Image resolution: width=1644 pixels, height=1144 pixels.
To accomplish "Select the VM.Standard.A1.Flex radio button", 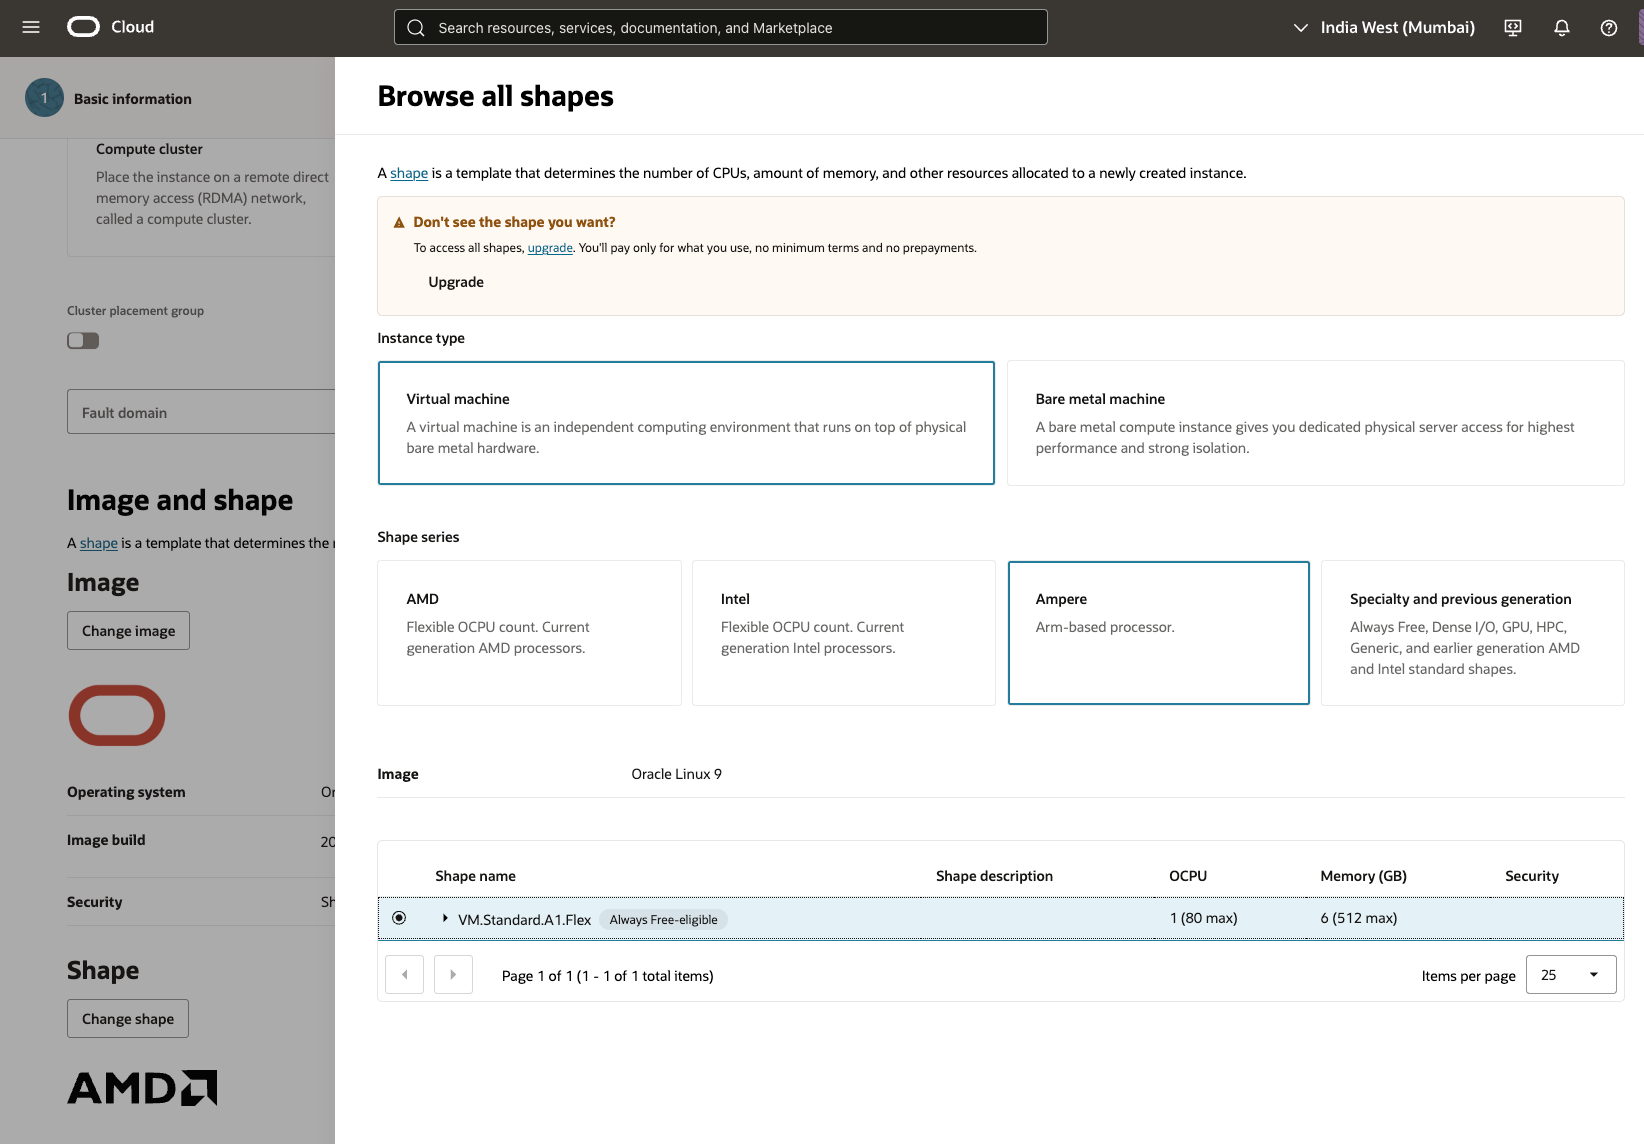I will coord(399,918).
